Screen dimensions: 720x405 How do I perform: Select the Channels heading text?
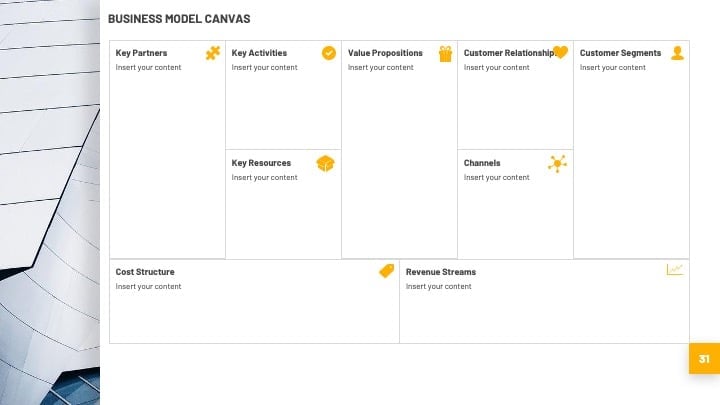click(482, 163)
